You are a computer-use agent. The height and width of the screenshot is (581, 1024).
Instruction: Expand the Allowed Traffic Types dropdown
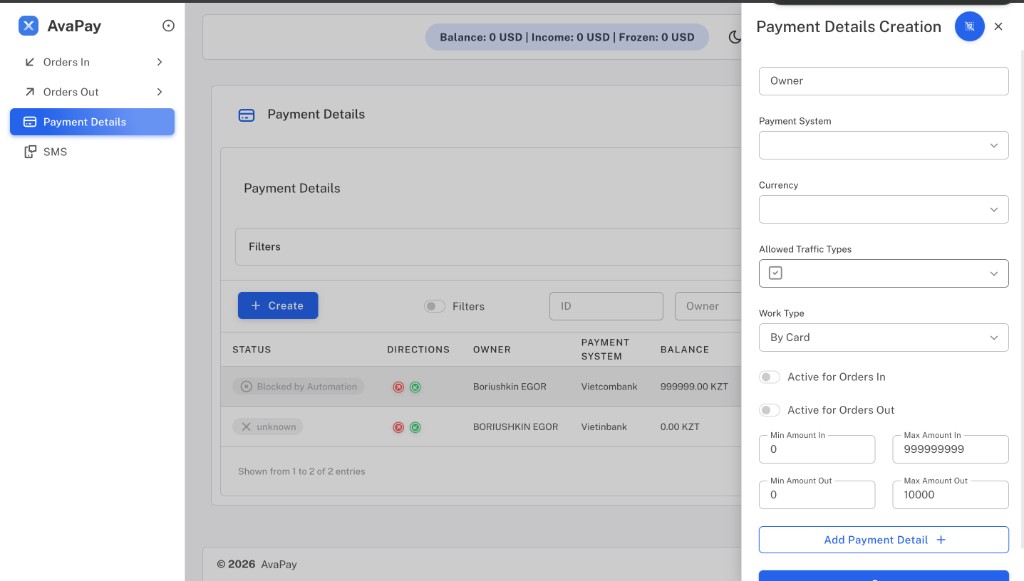(x=884, y=274)
